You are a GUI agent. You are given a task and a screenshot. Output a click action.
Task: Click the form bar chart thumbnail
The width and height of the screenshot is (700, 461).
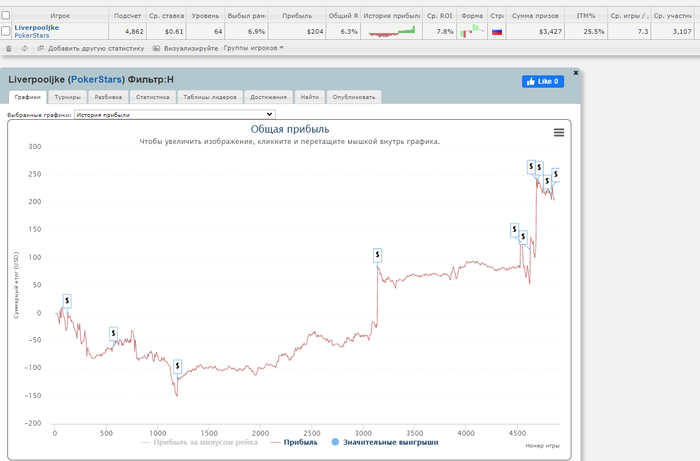point(471,31)
